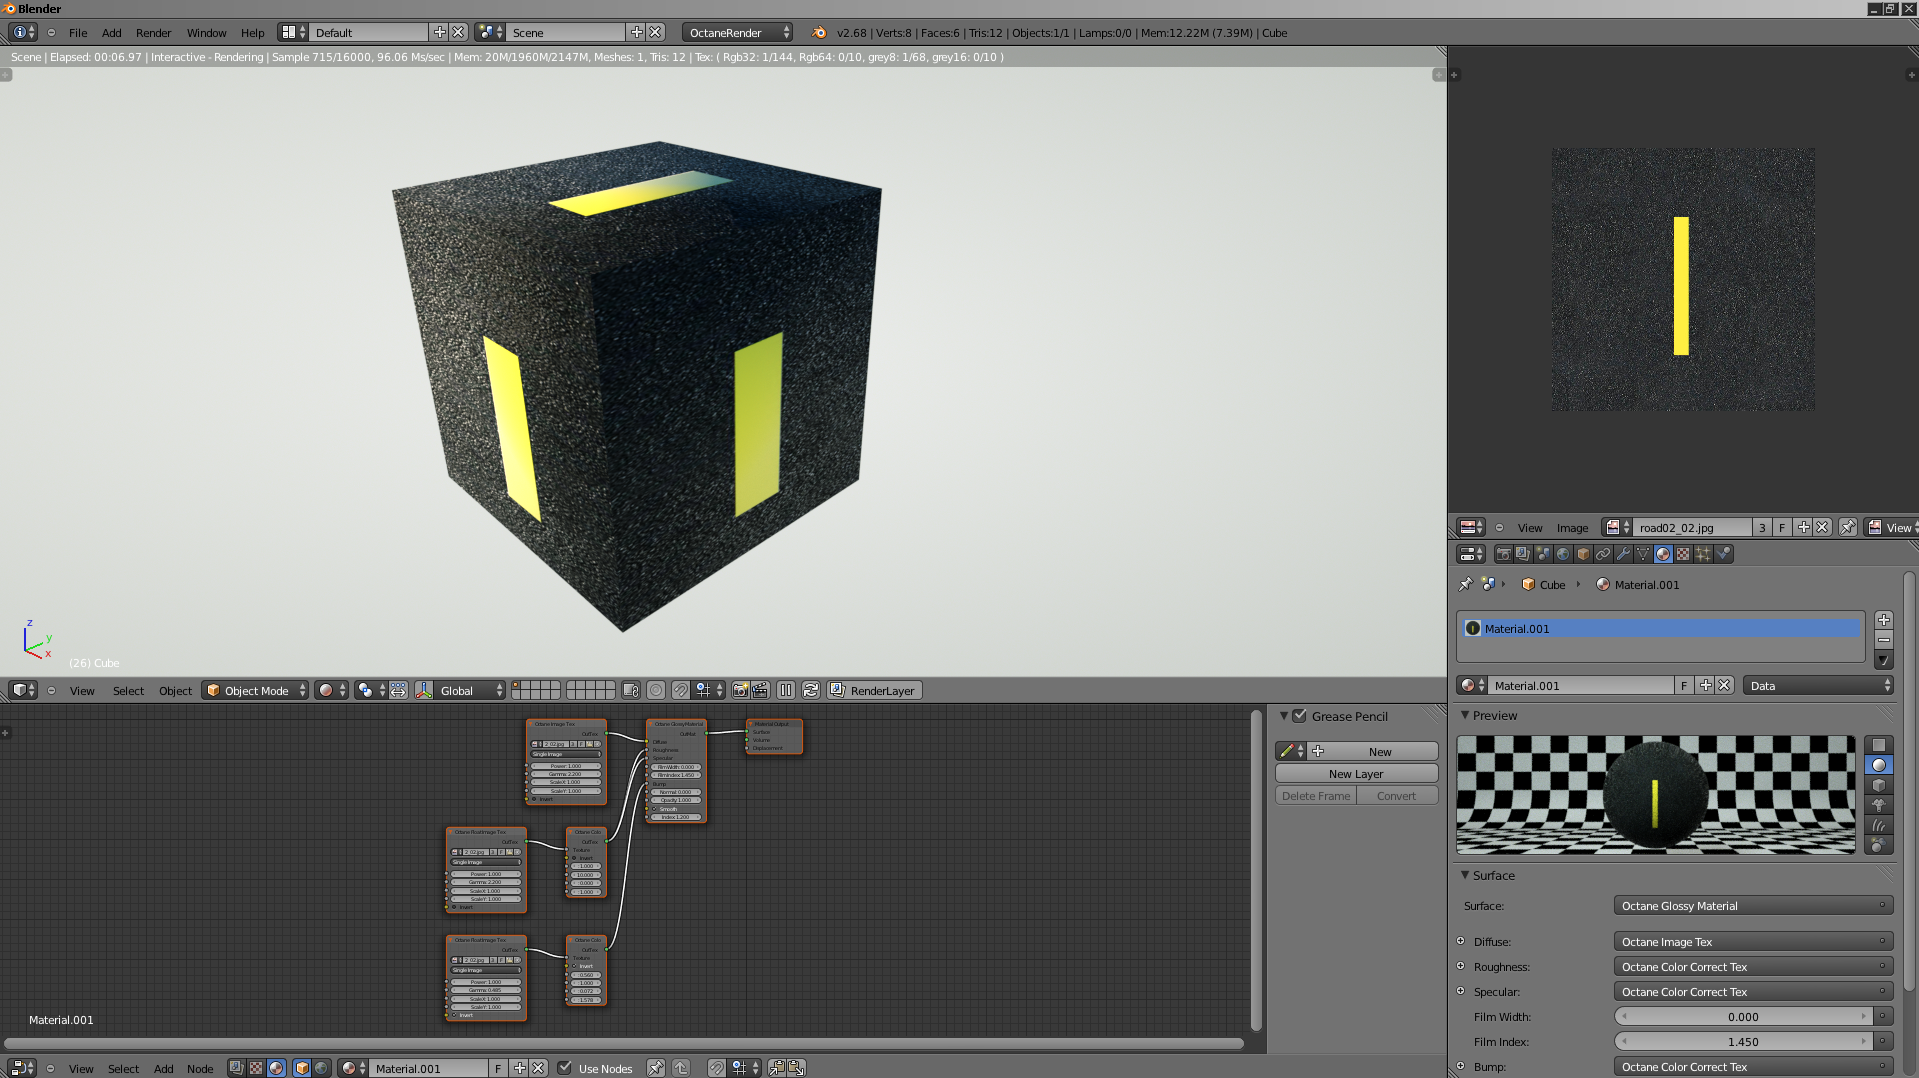Collapse the Surface panel

pos(1465,875)
